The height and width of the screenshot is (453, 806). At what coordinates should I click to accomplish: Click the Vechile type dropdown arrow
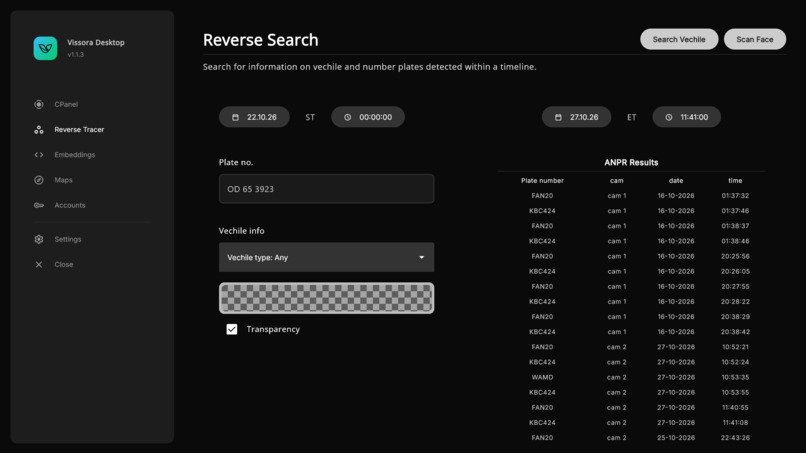coord(422,258)
